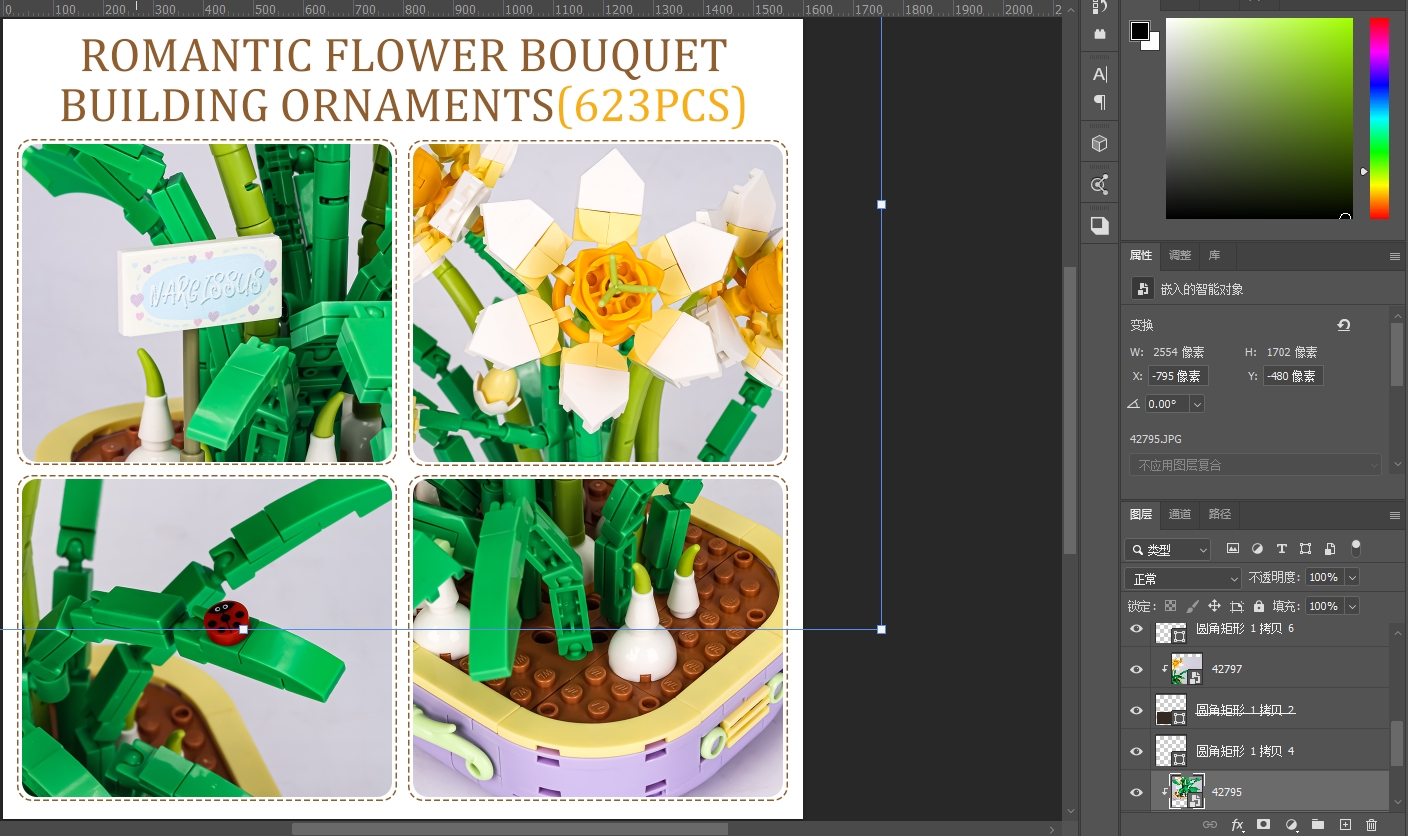Viewport: 1408px width, 836px height.
Task: Click the delete layer trash icon
Action: point(1371,825)
